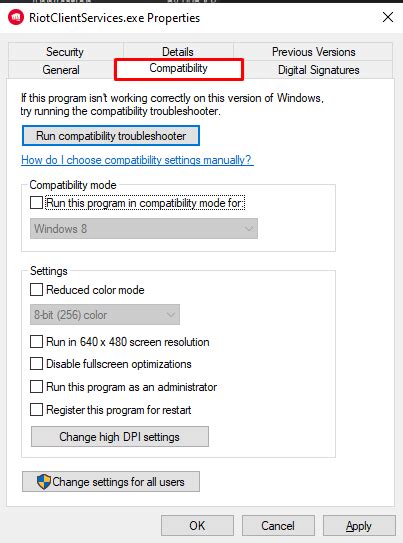Screen dimensions: 403x543
Task: Click Run compatibility troubleshooter button
Action: 111,136
